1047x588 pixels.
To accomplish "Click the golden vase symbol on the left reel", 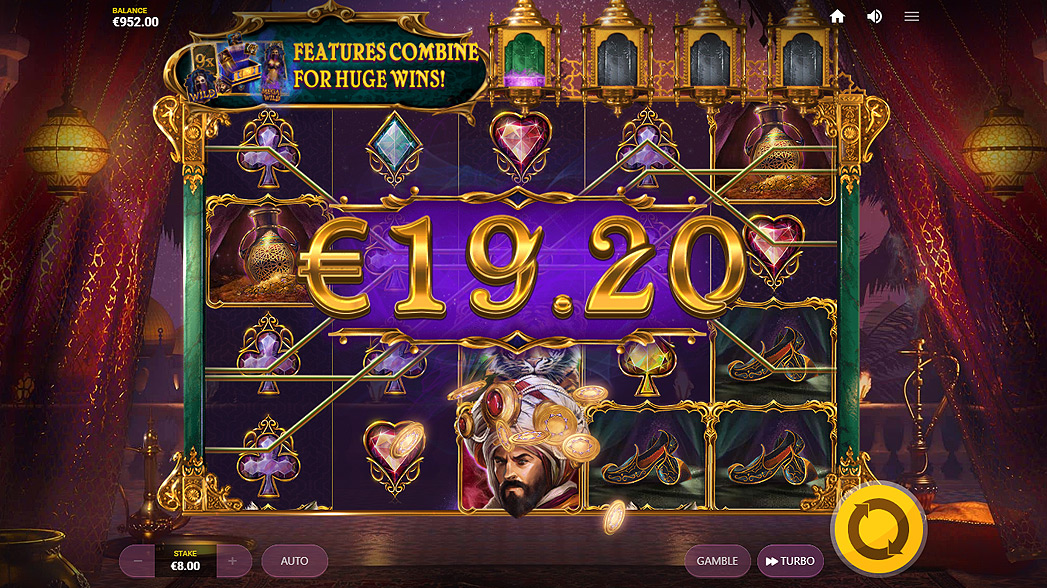I will point(267,252).
